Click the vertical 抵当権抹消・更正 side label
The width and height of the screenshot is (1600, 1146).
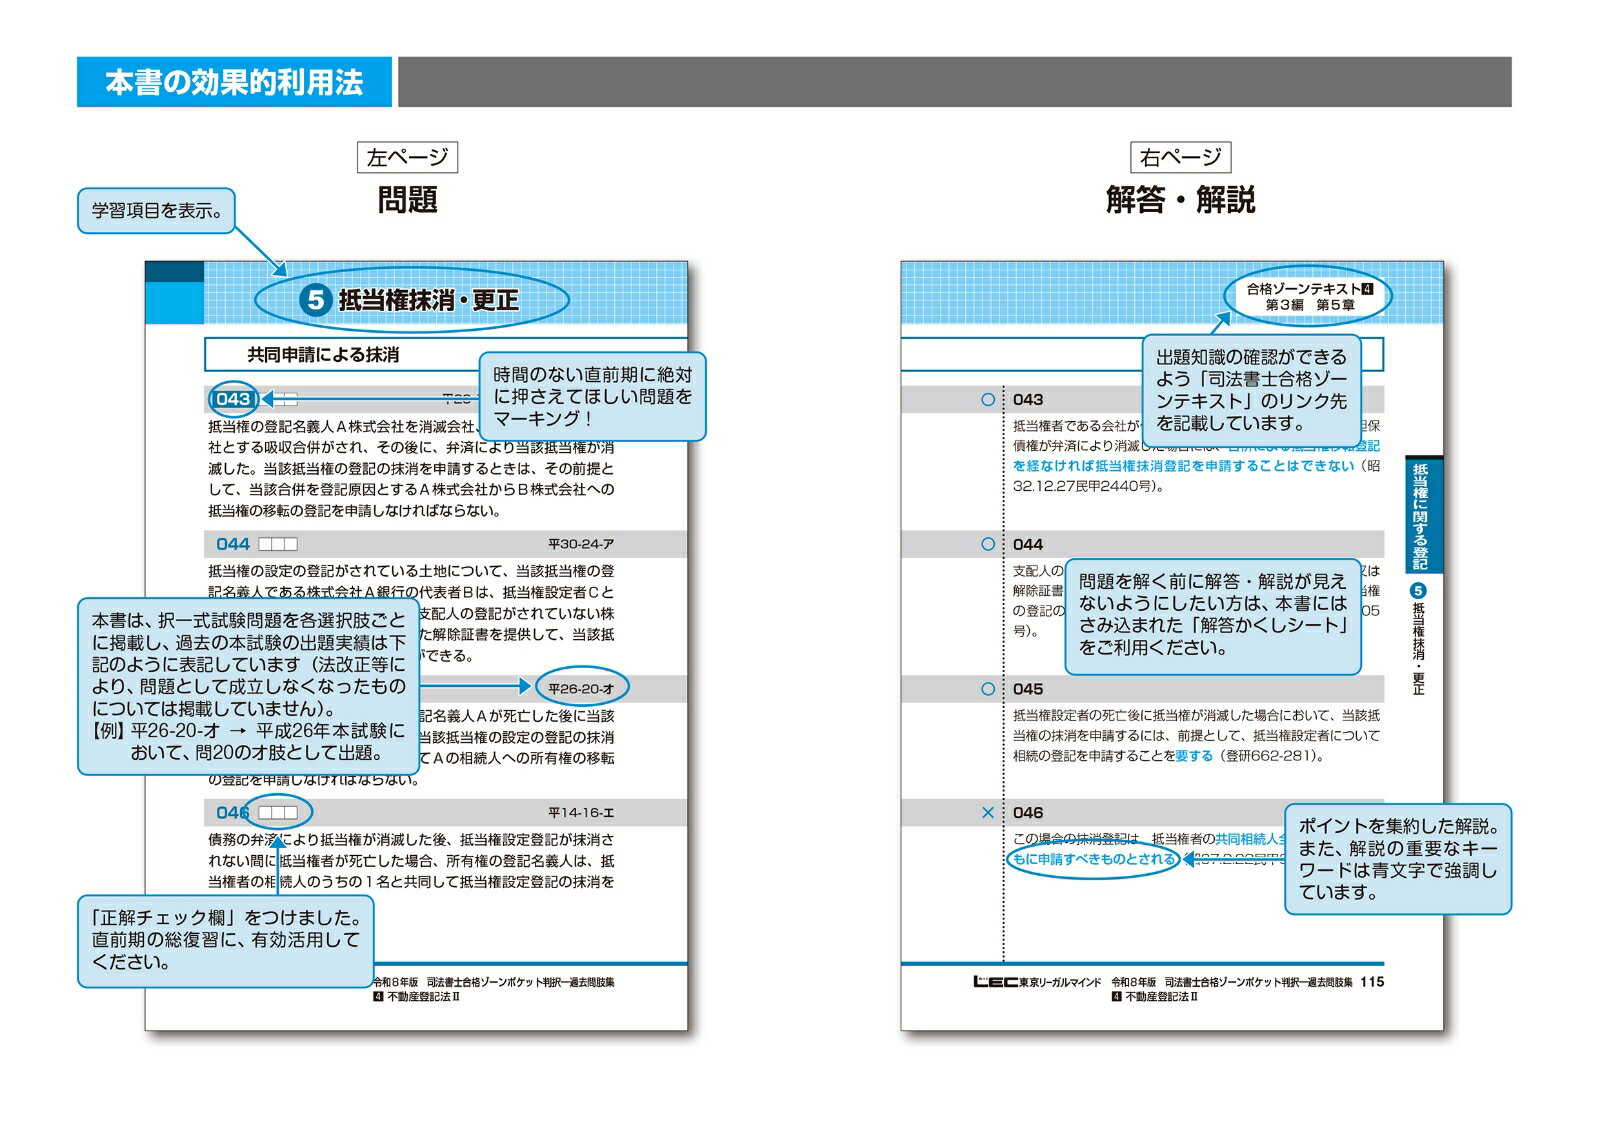click(x=1418, y=649)
